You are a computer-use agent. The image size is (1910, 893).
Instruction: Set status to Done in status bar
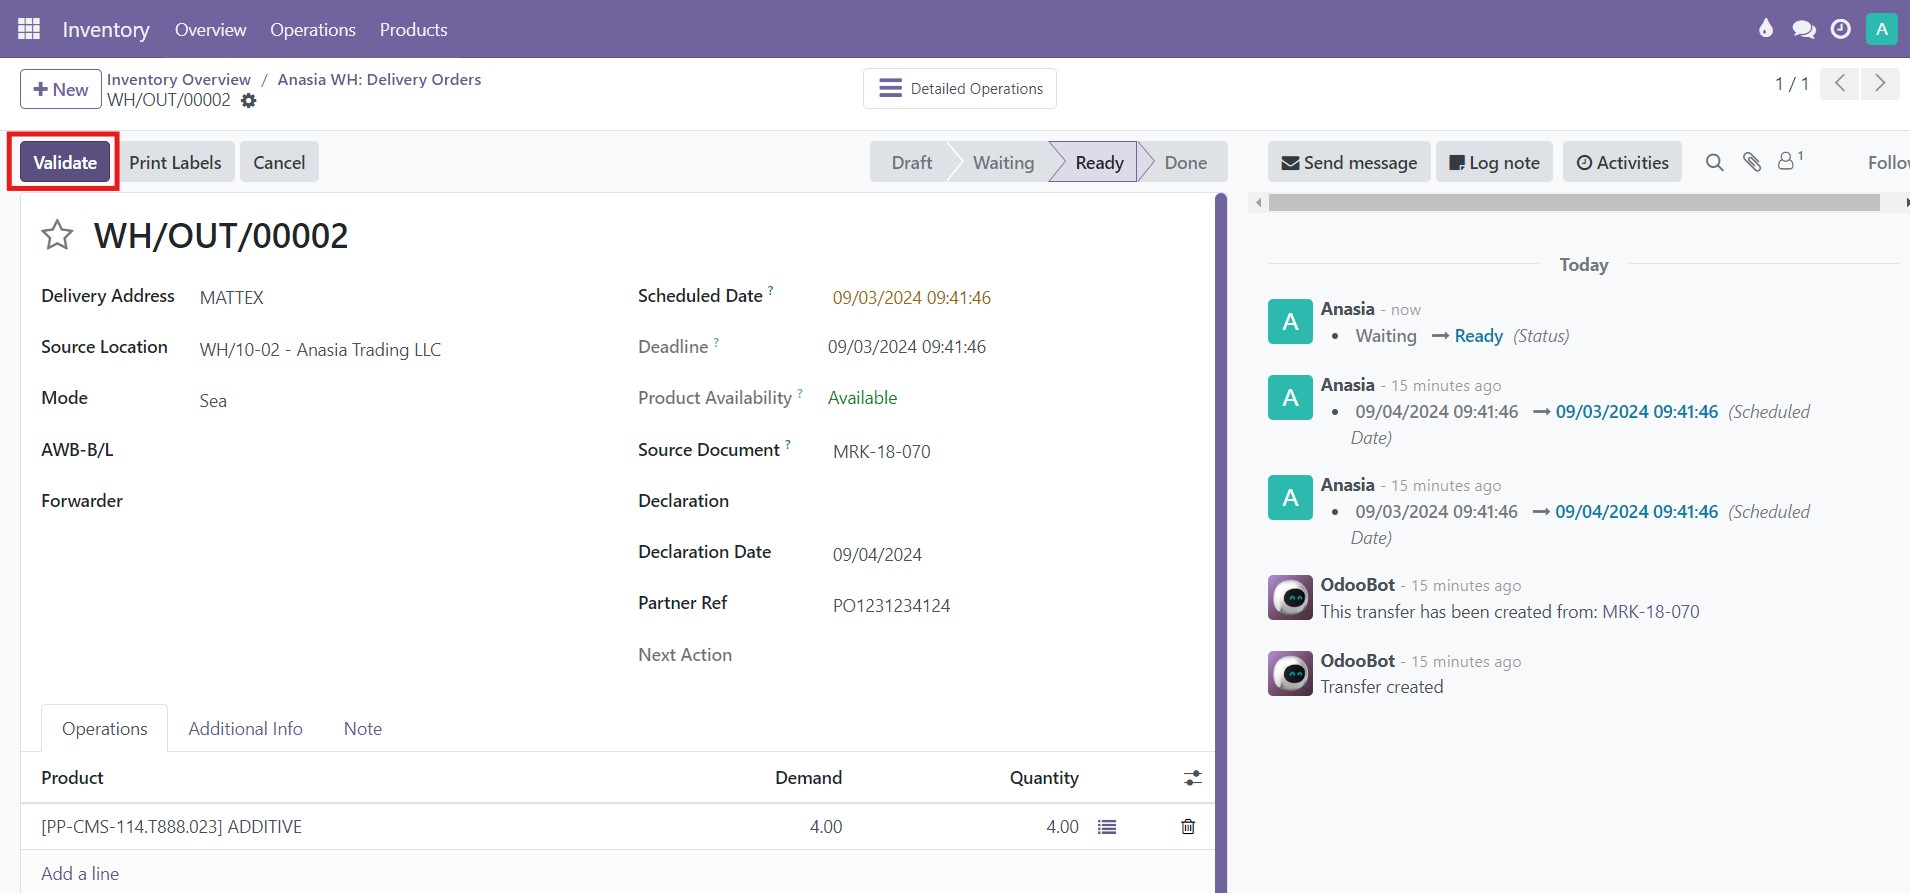1185,162
